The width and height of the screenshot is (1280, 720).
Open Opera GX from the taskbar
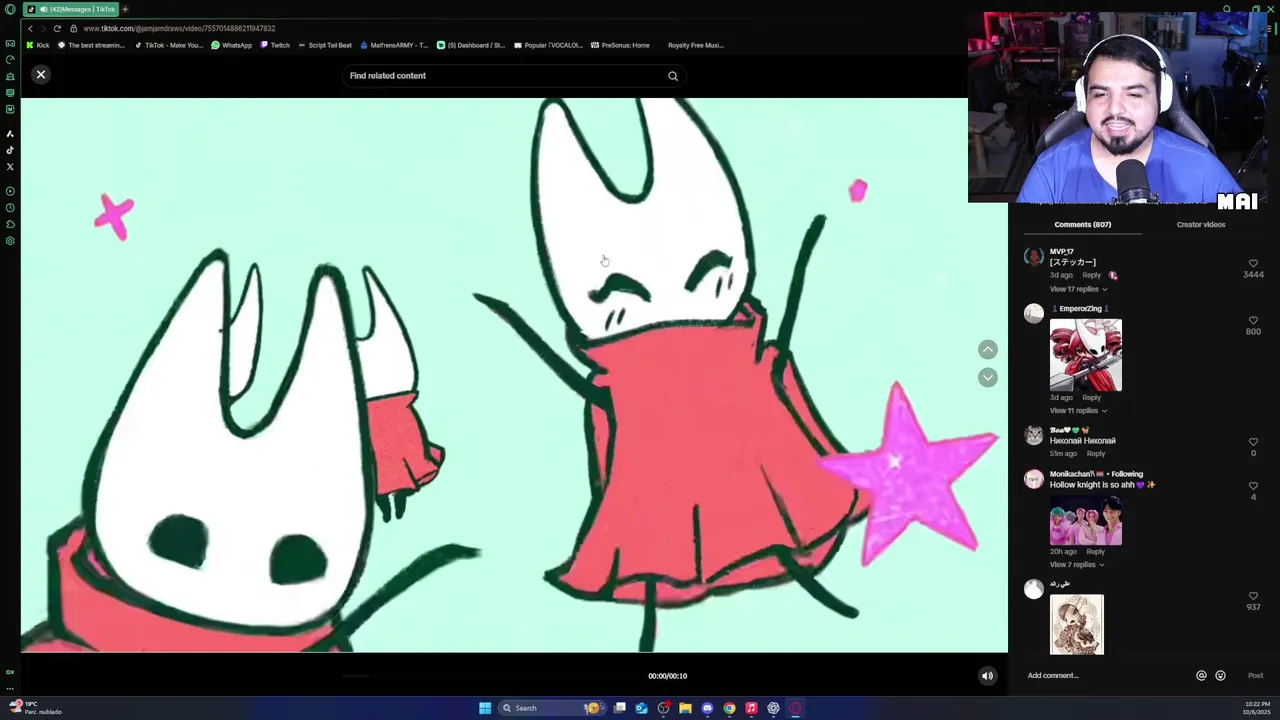pyautogui.click(x=796, y=708)
